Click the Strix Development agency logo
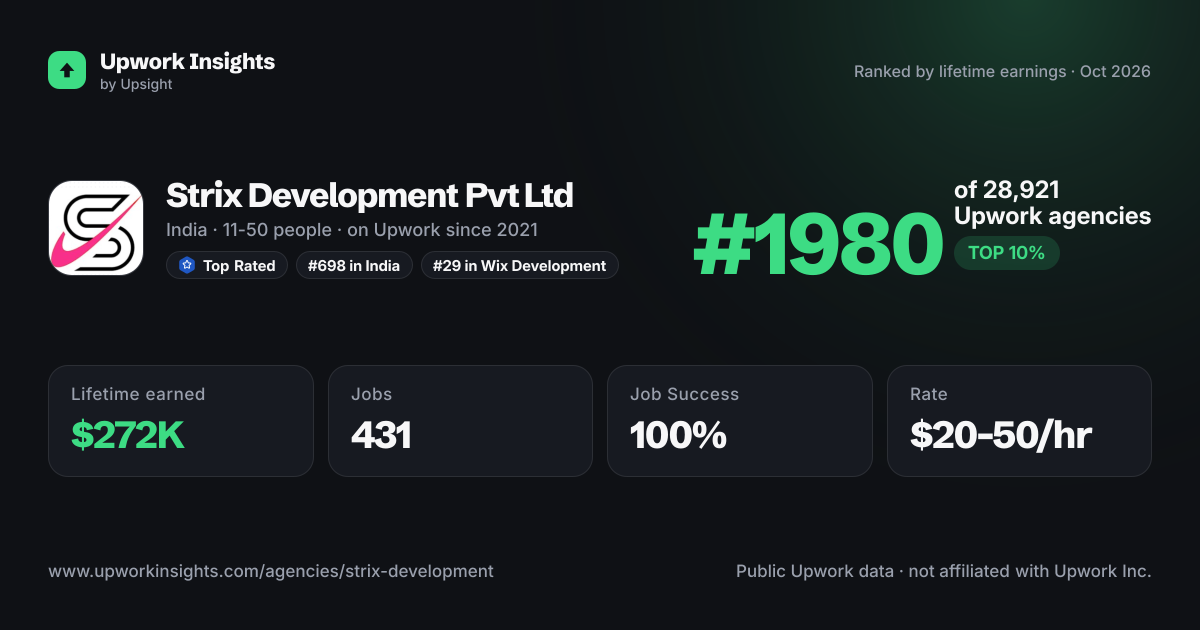 point(96,228)
